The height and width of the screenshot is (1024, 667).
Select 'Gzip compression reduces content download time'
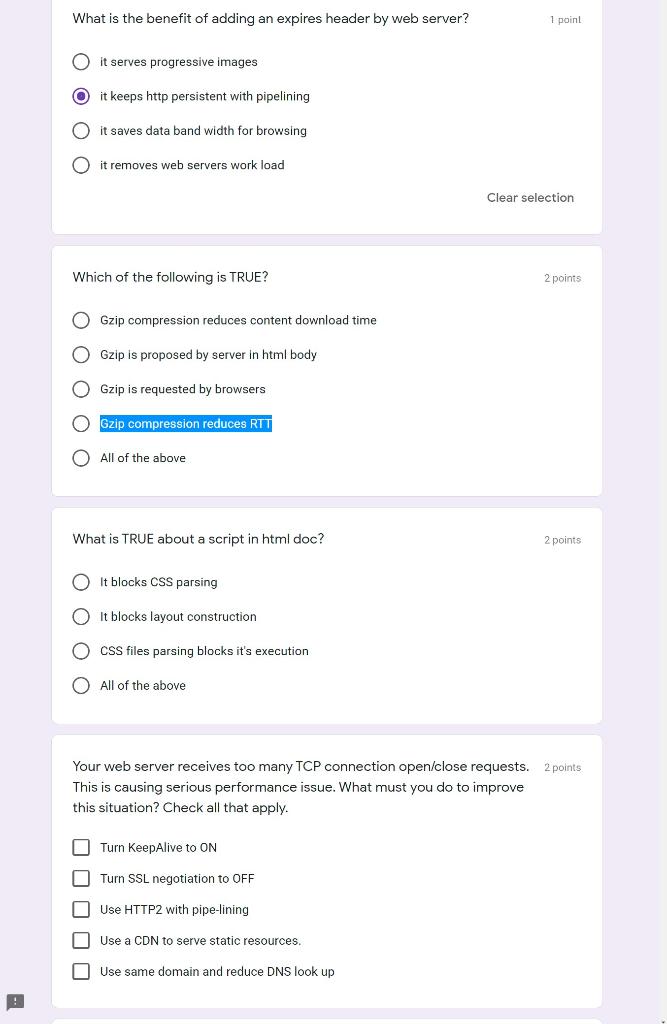[x=81, y=320]
